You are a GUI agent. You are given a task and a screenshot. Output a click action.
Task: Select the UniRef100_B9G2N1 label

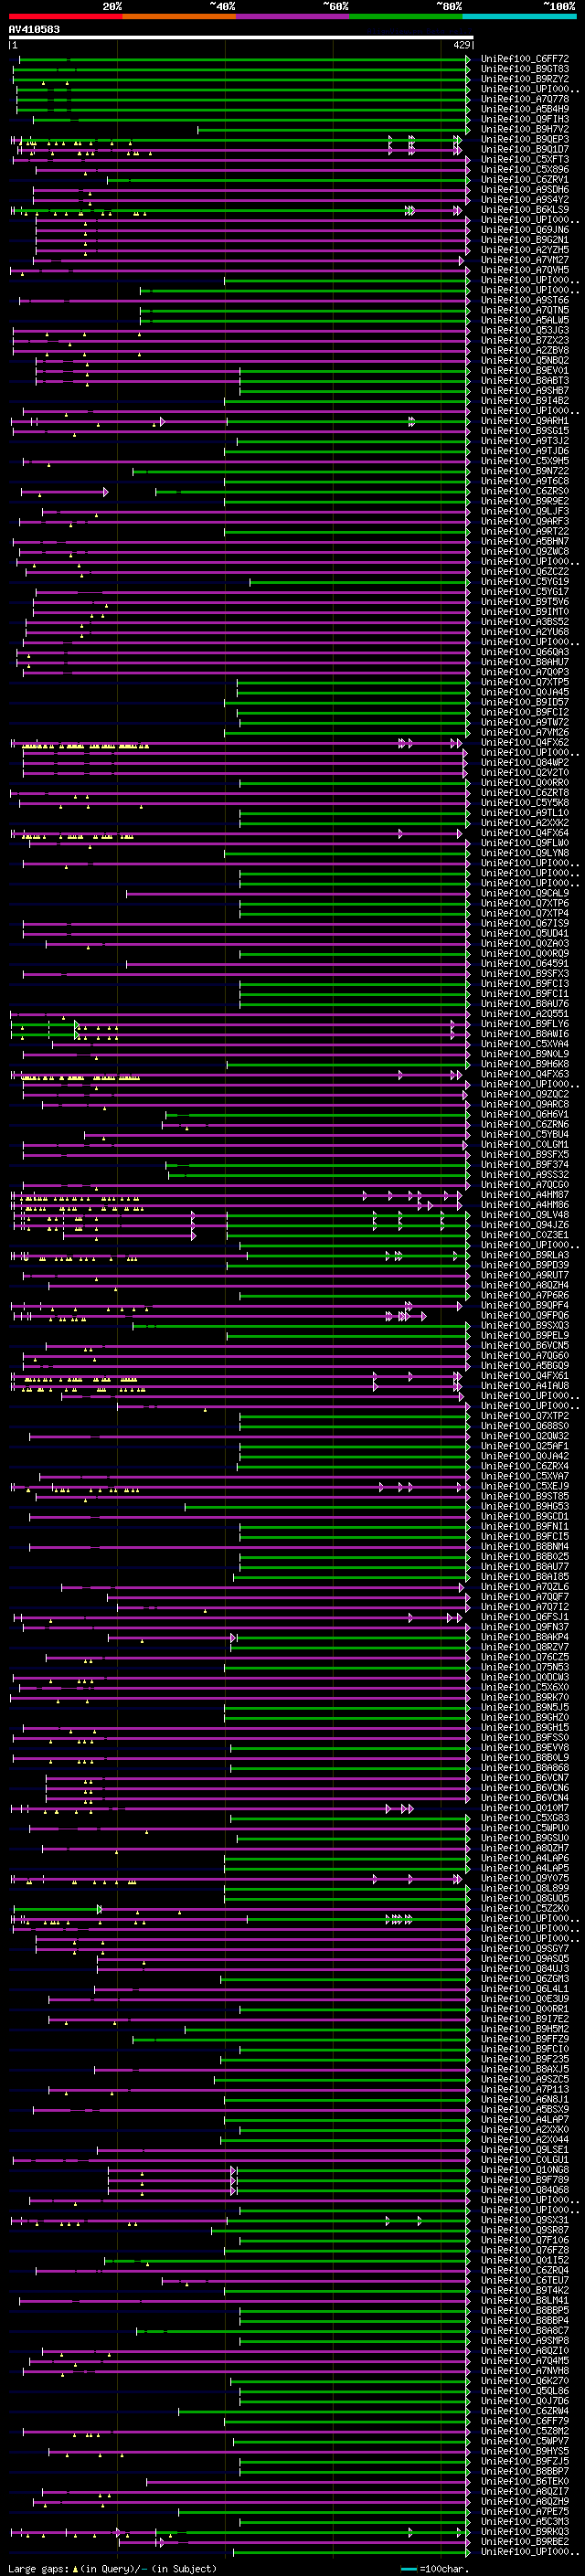pos(524,240)
